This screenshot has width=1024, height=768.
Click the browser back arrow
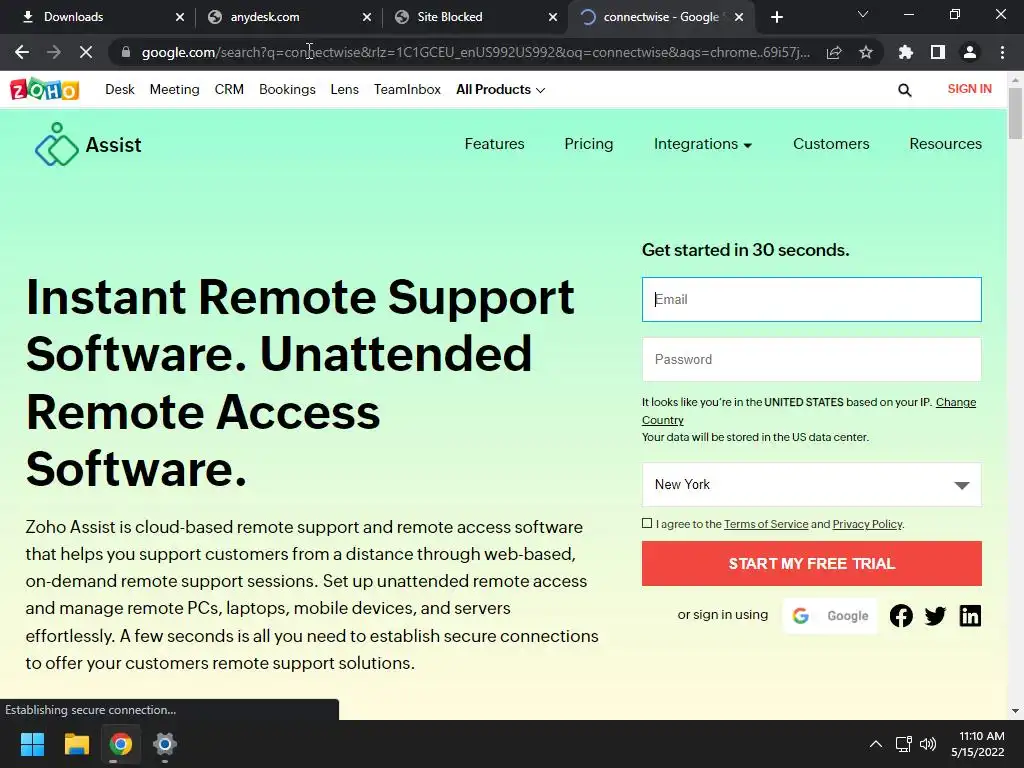coord(22,52)
